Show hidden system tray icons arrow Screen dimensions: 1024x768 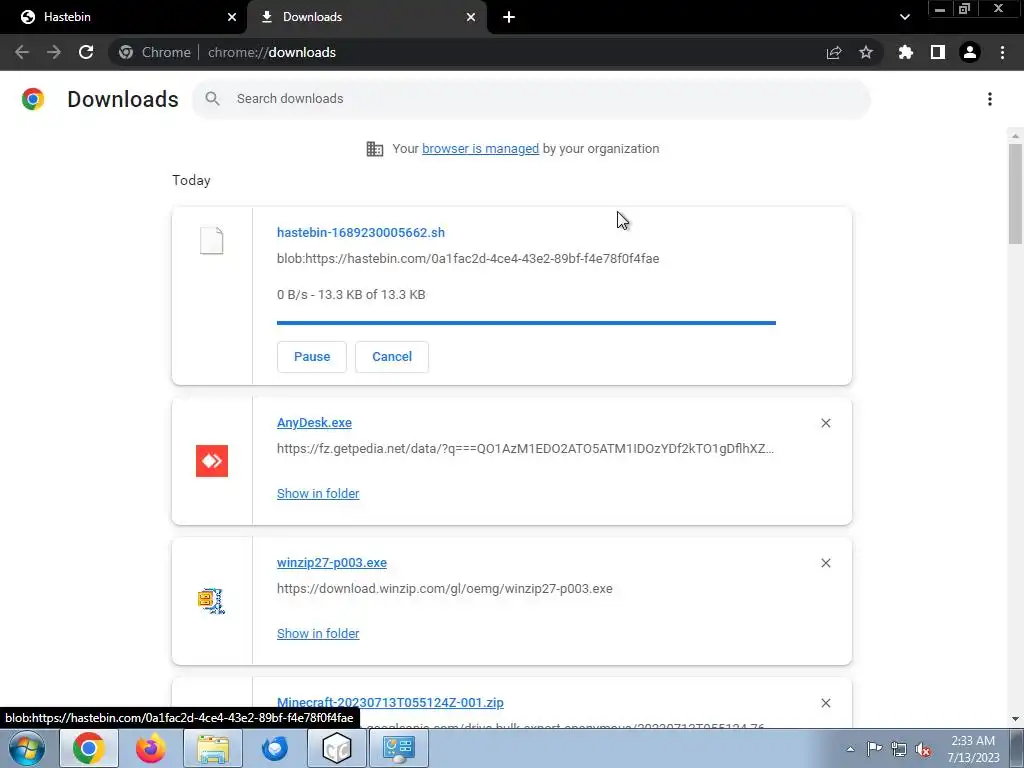pos(850,749)
